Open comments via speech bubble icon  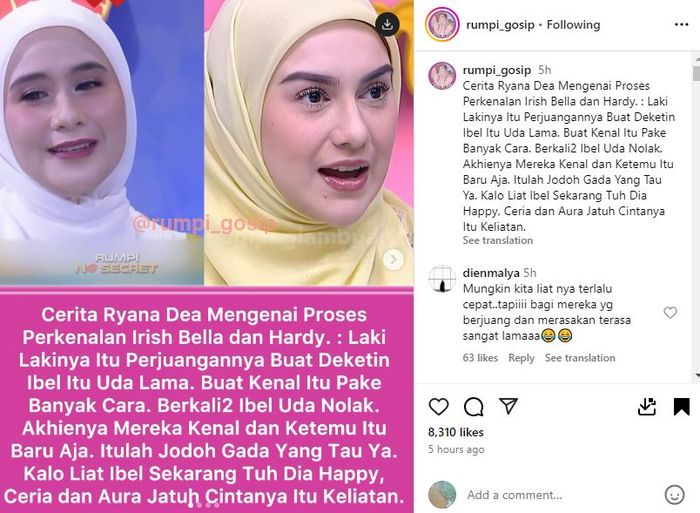[x=473, y=406]
